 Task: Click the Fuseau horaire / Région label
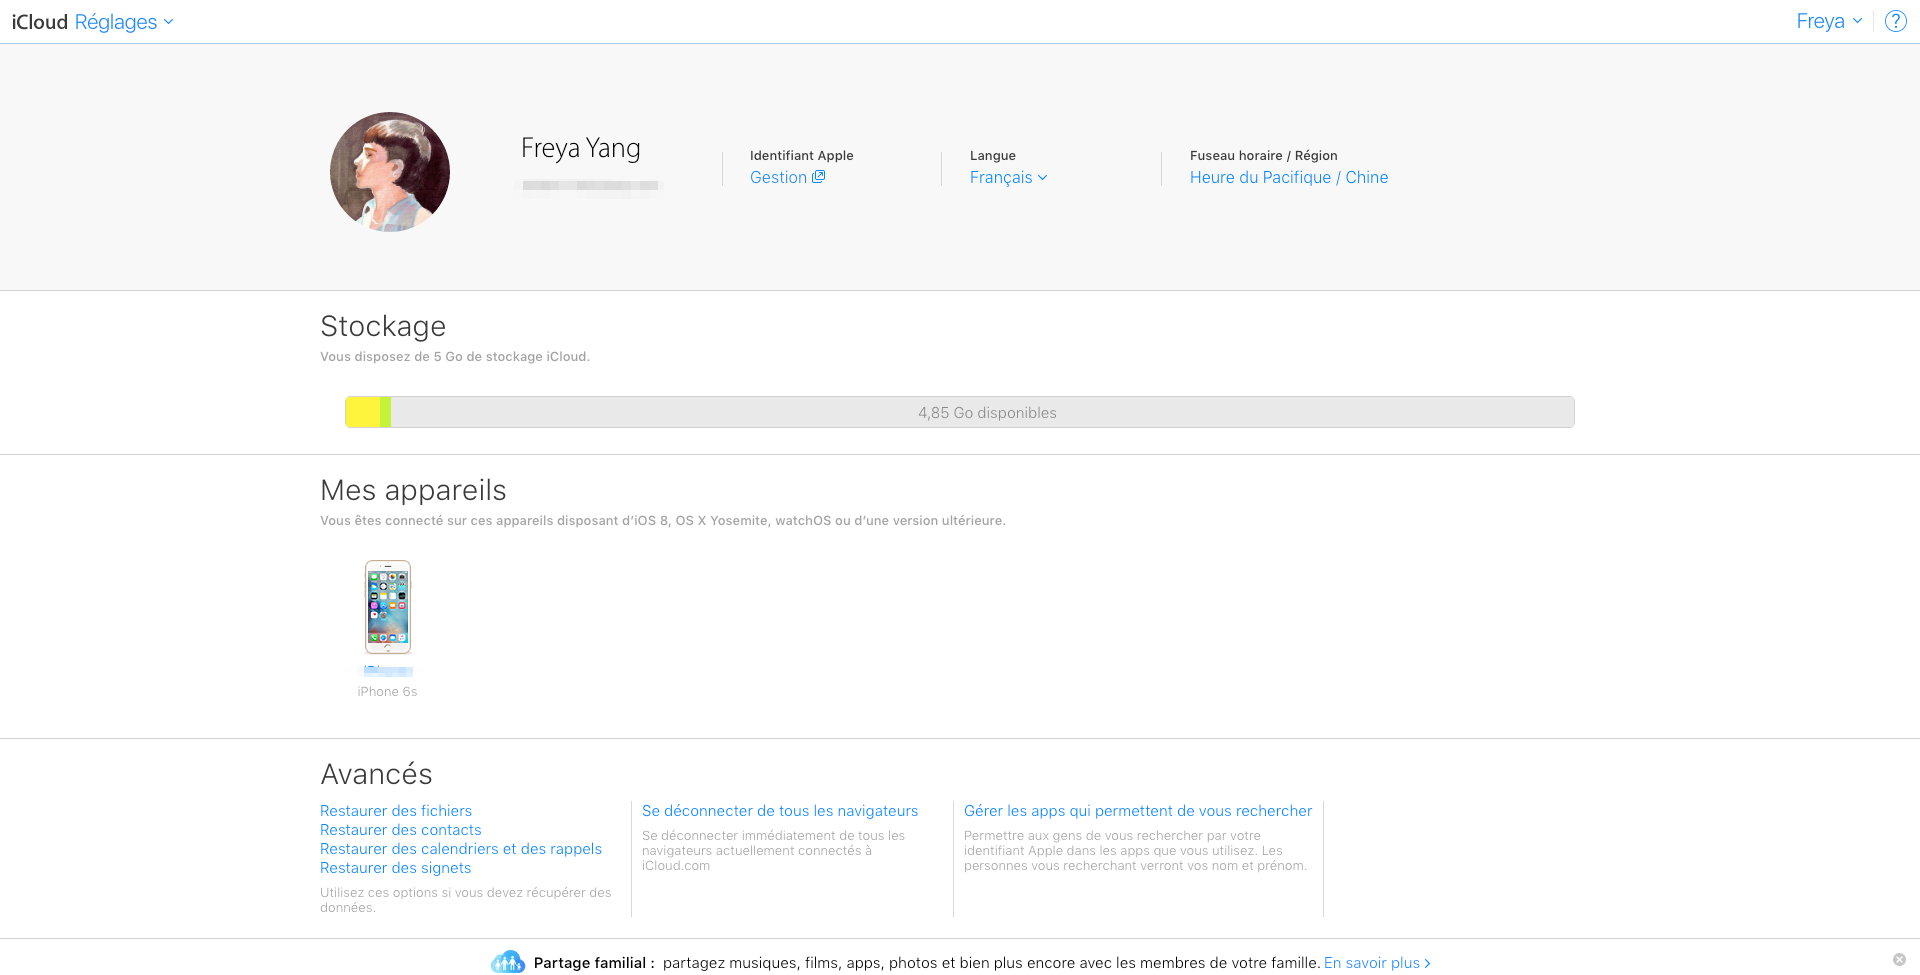pos(1264,156)
